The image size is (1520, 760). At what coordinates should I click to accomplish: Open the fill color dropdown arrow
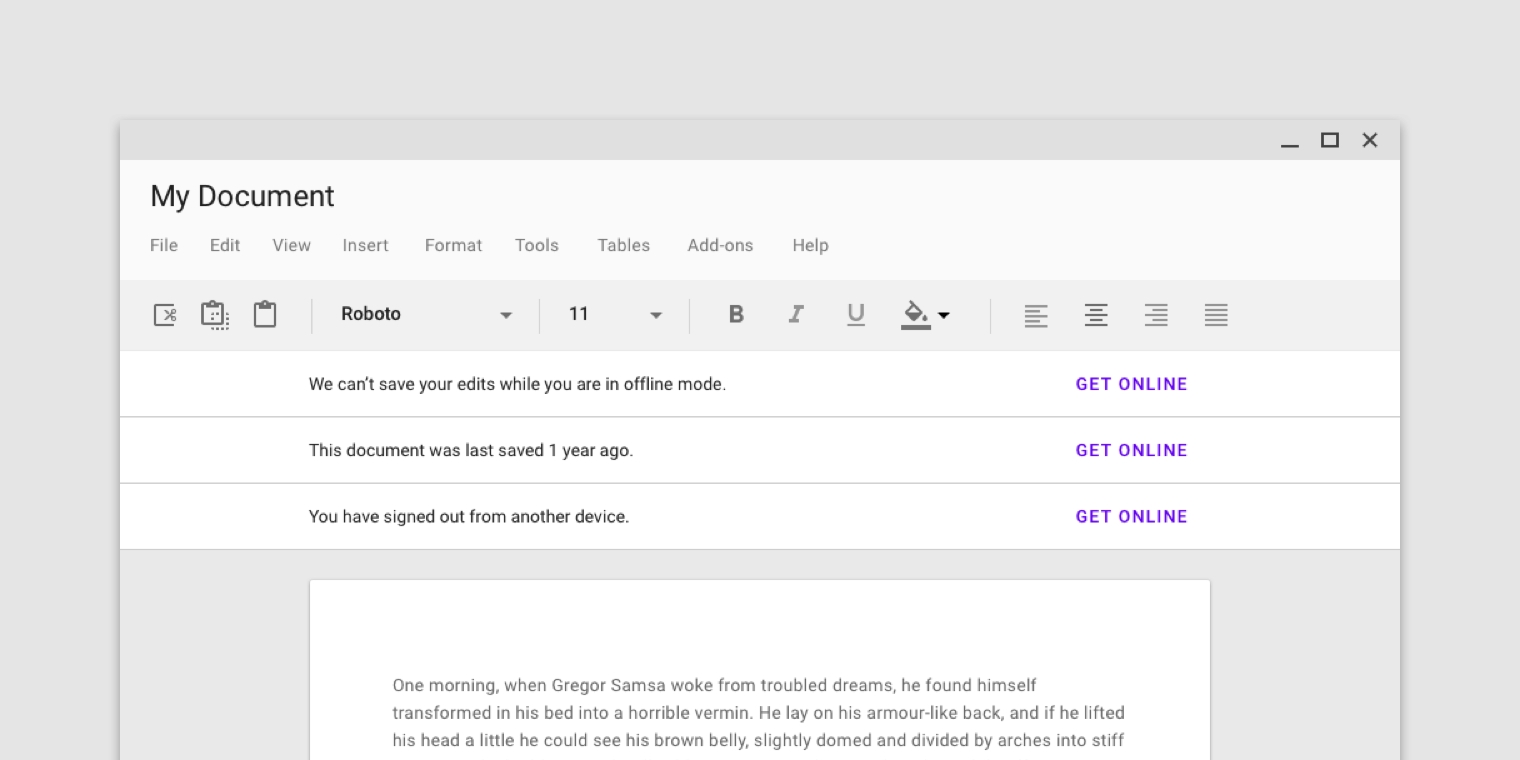[944, 315]
